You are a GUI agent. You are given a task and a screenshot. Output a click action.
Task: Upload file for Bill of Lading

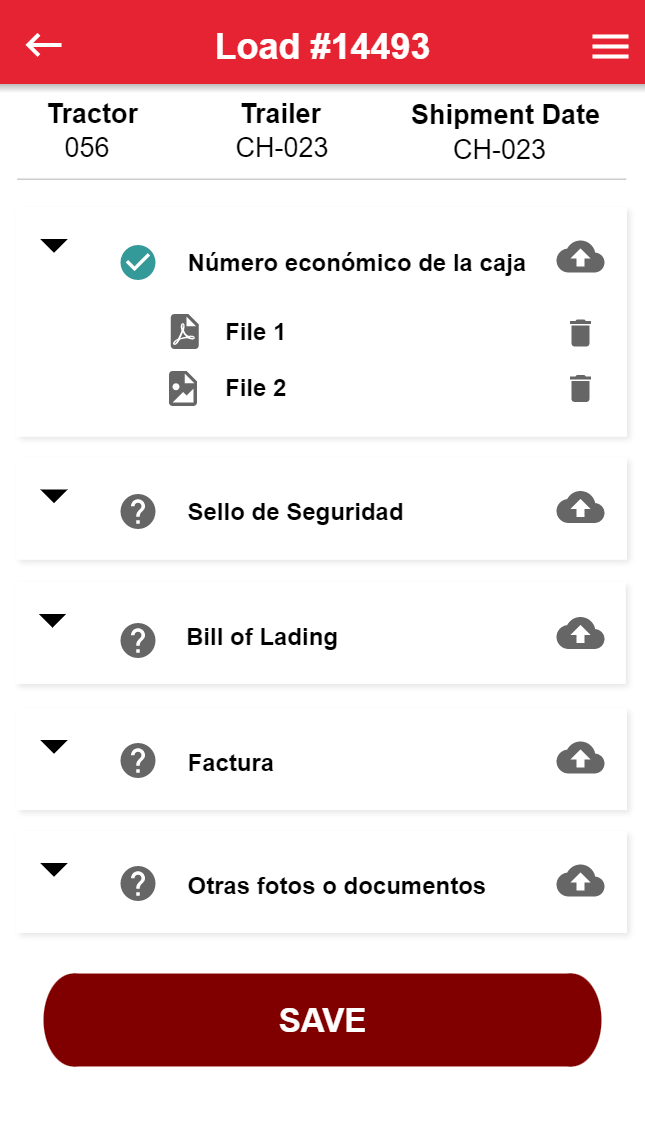580,633
